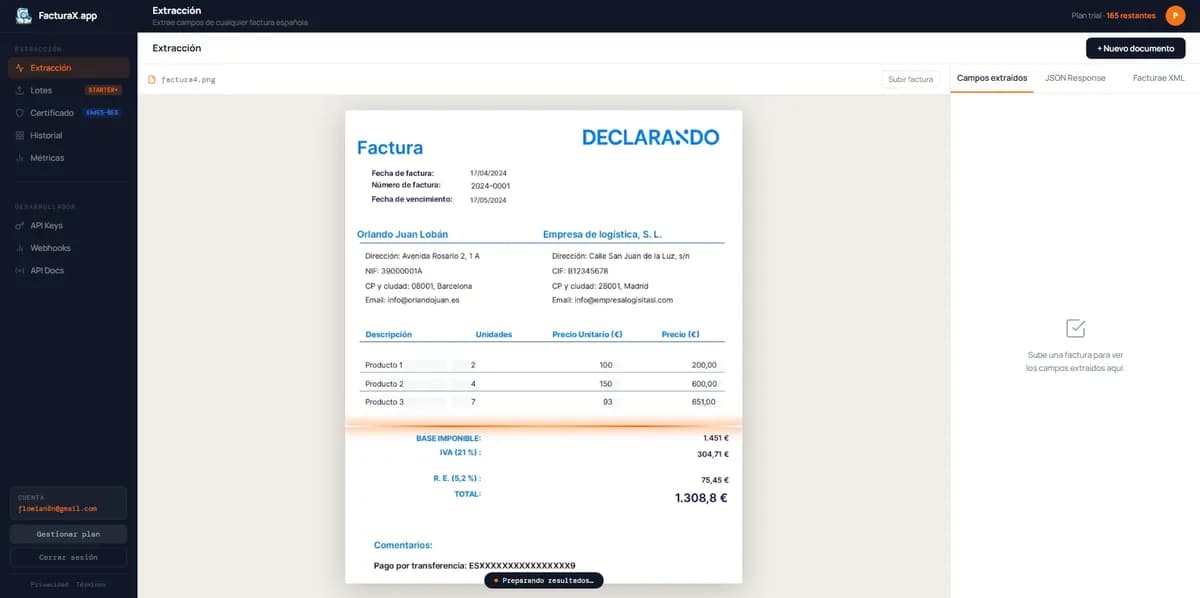Screen dimensions: 1200x598
Task: Click NIF: 39000001A on the invoice
Action: point(394,271)
